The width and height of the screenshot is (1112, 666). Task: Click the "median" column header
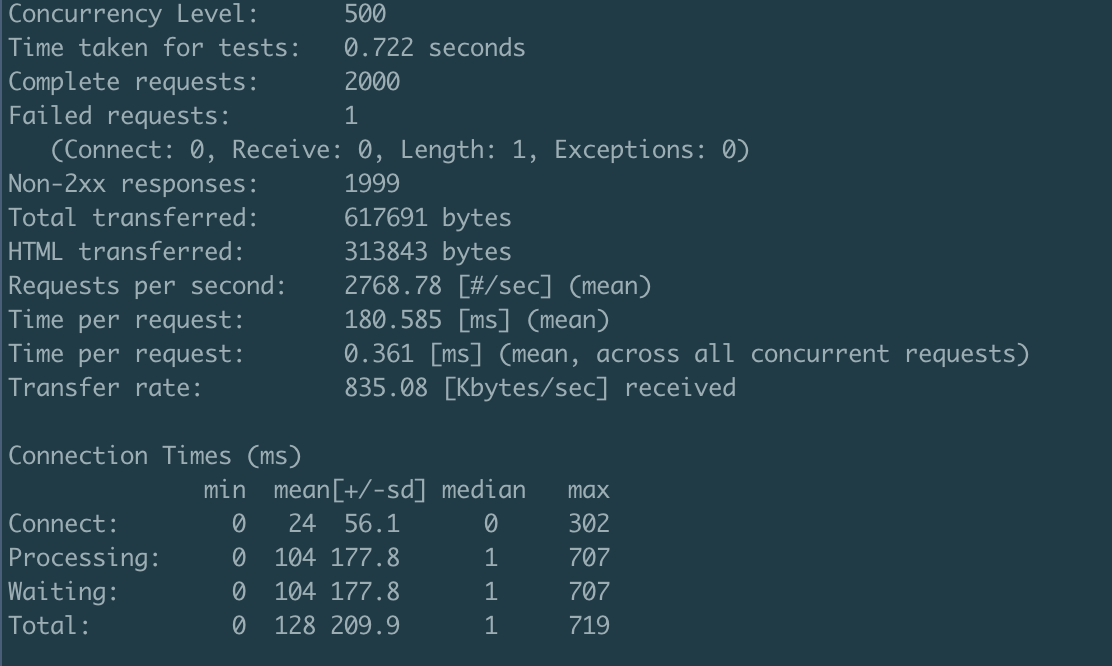pyautogui.click(x=483, y=490)
